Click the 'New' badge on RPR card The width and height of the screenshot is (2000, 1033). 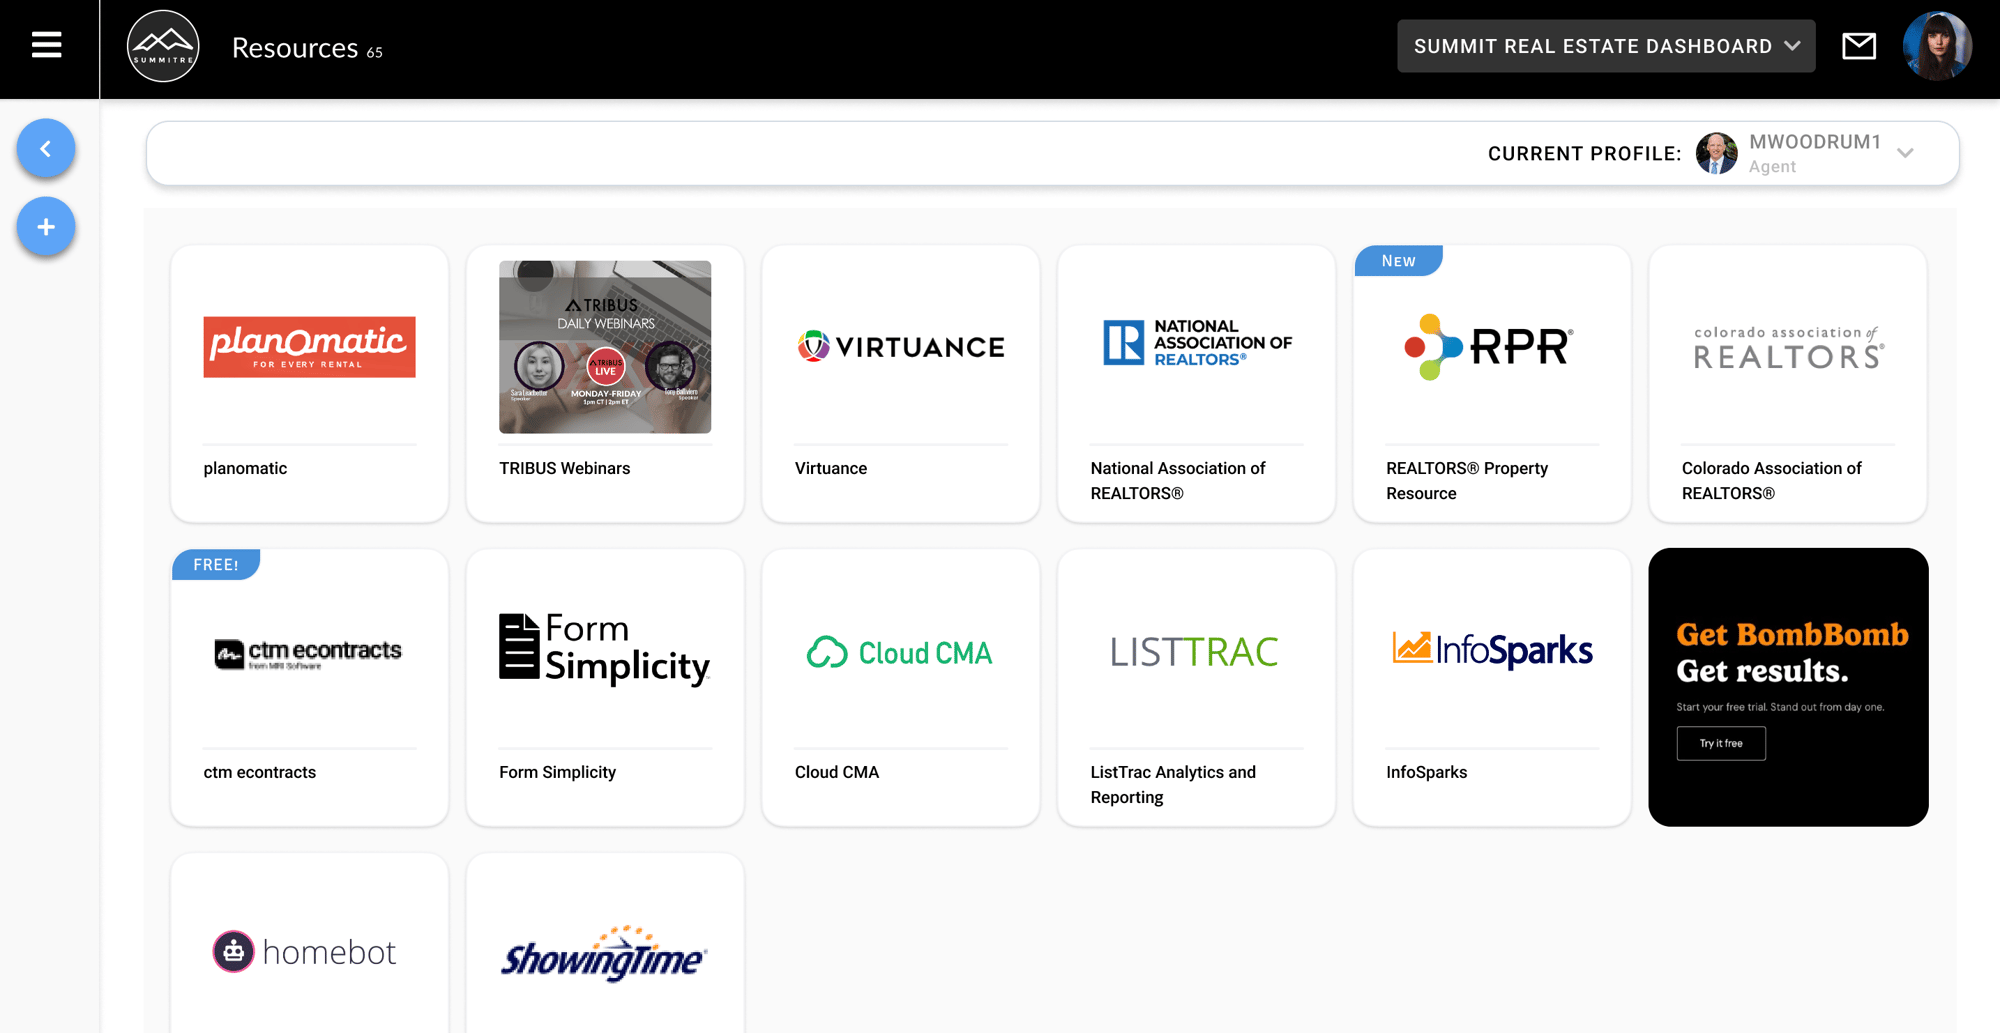click(x=1398, y=261)
